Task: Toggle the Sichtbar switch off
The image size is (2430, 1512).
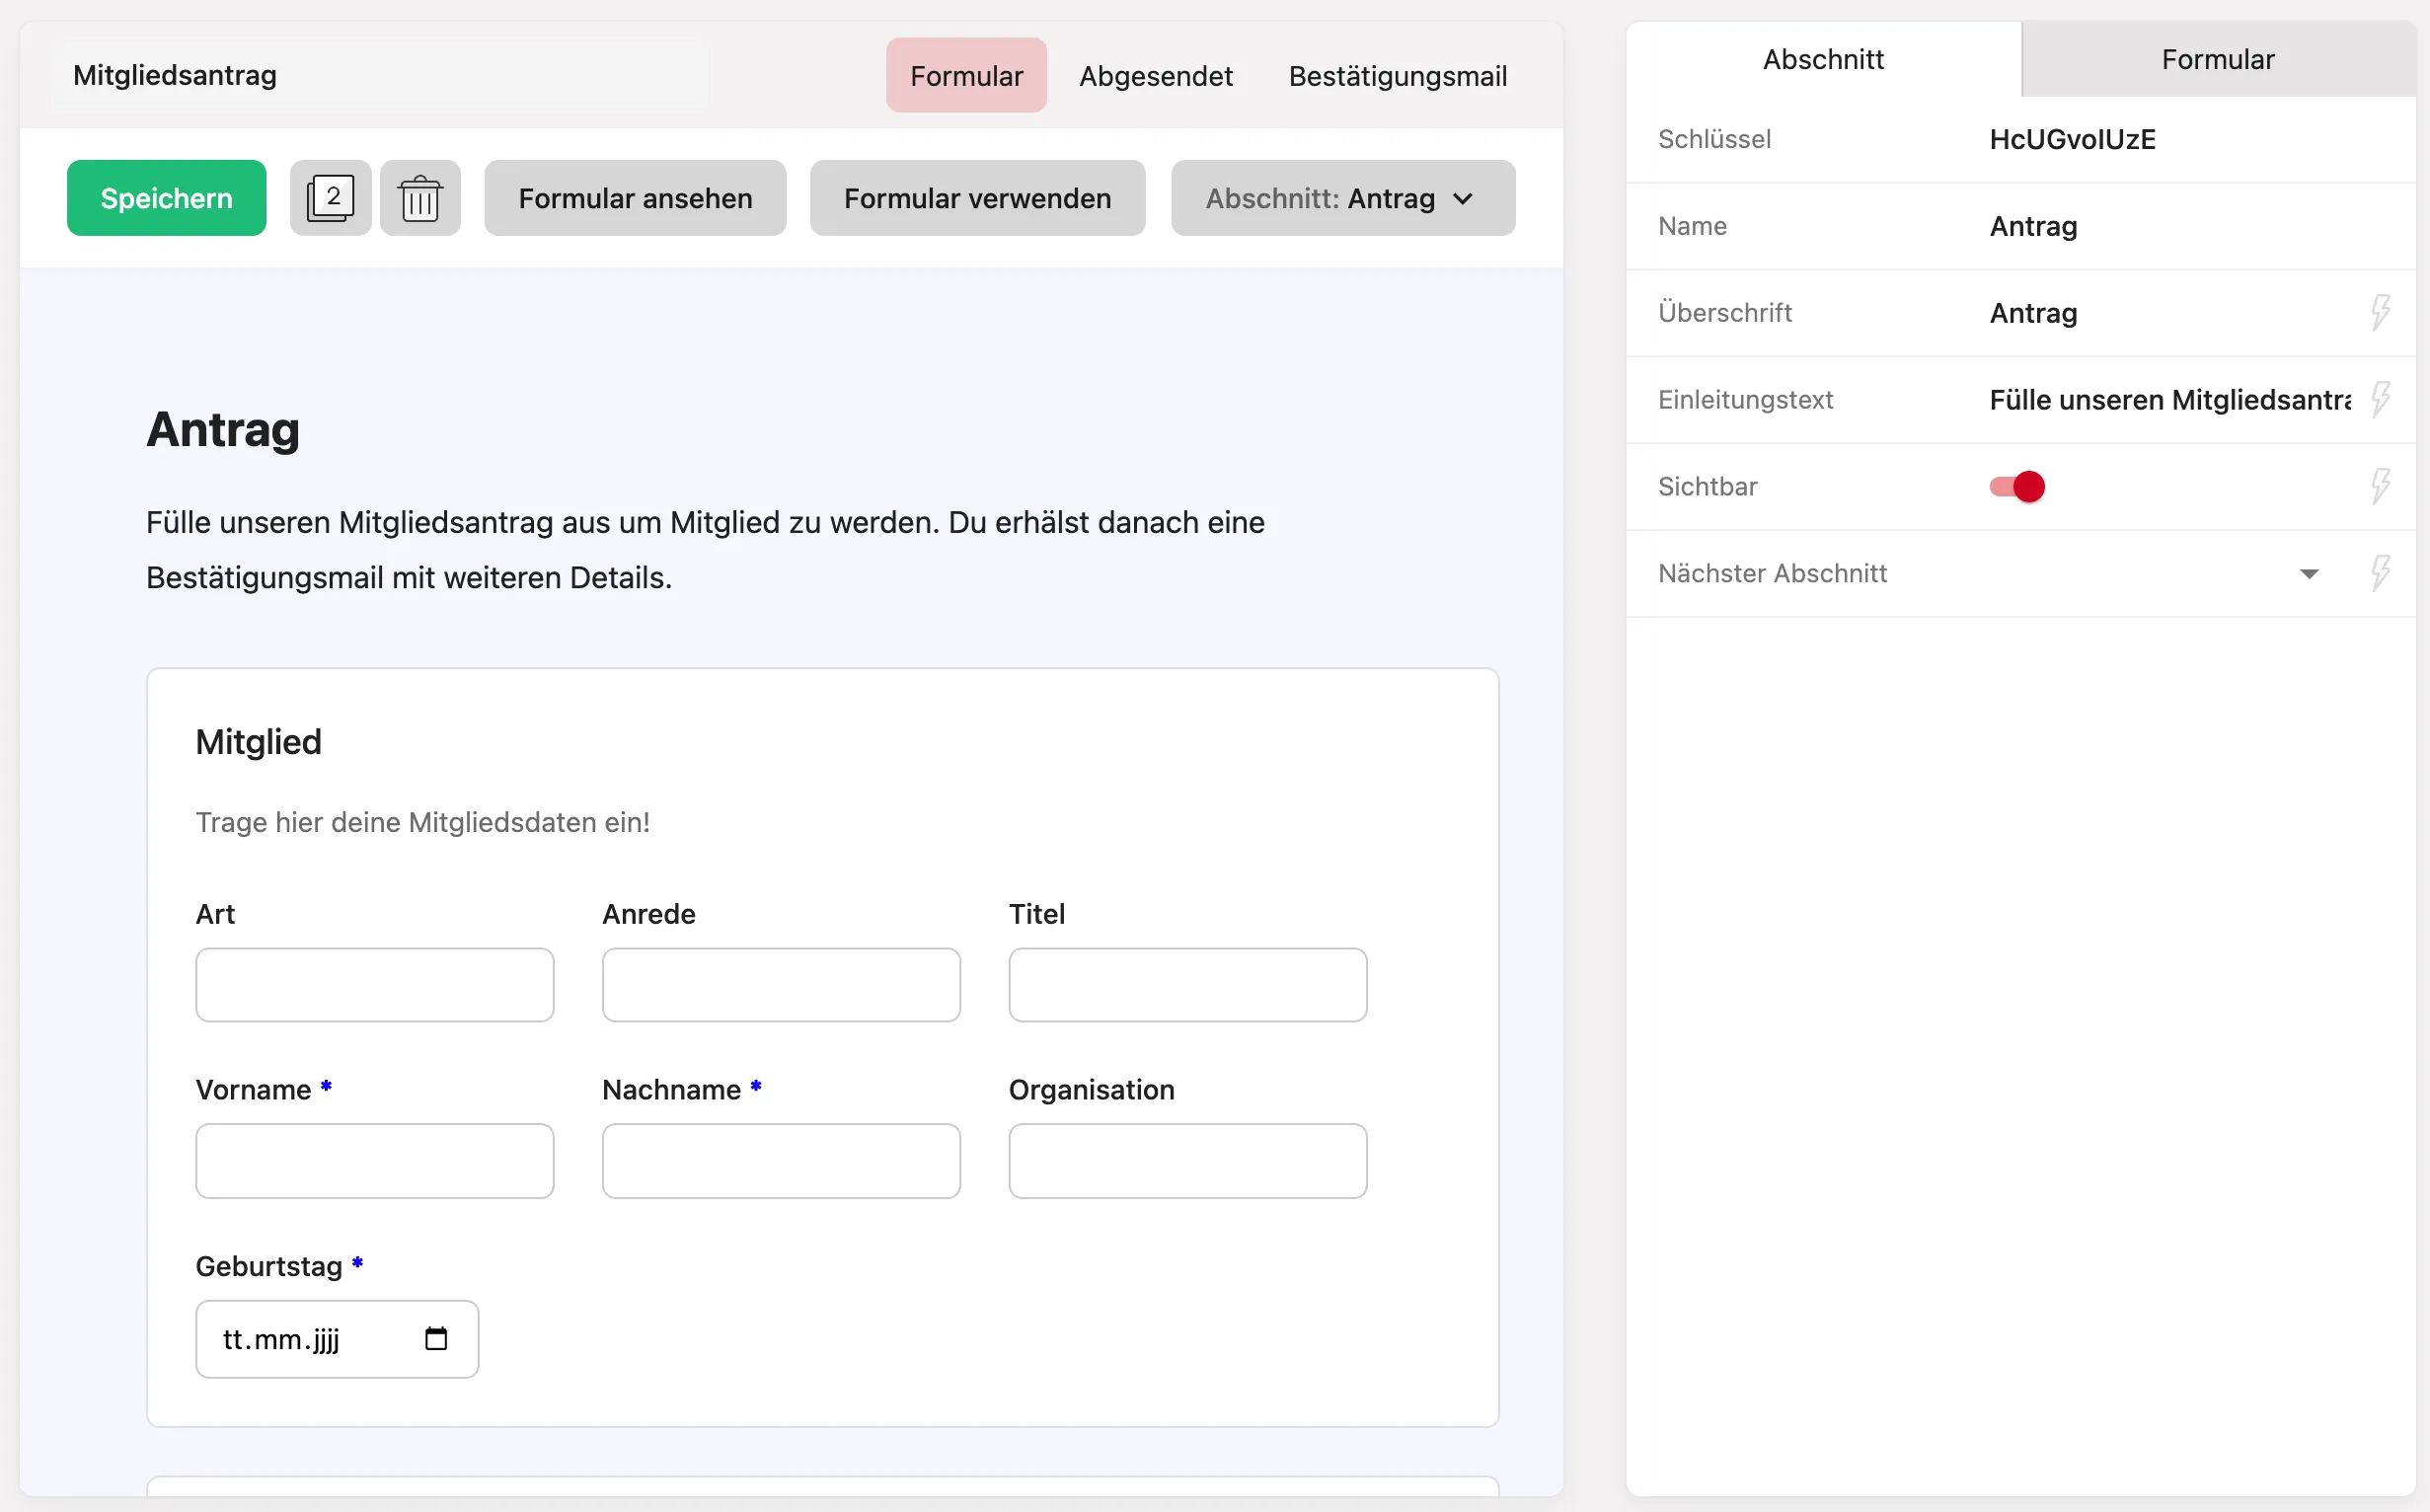Action: [x=2017, y=487]
